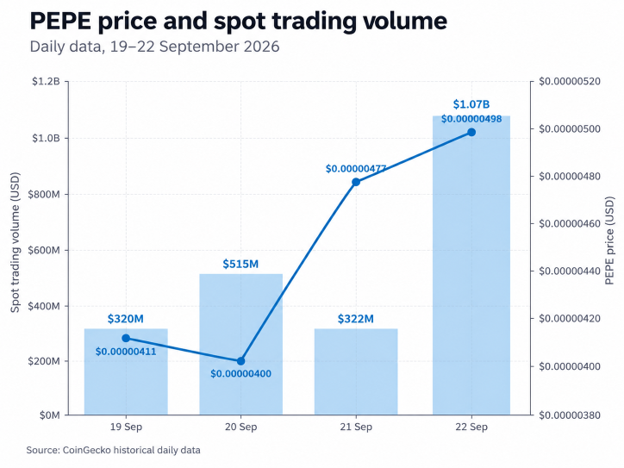This screenshot has width=624, height=468.
Task: Click the 21 Sep price data point
Action: coord(356,182)
